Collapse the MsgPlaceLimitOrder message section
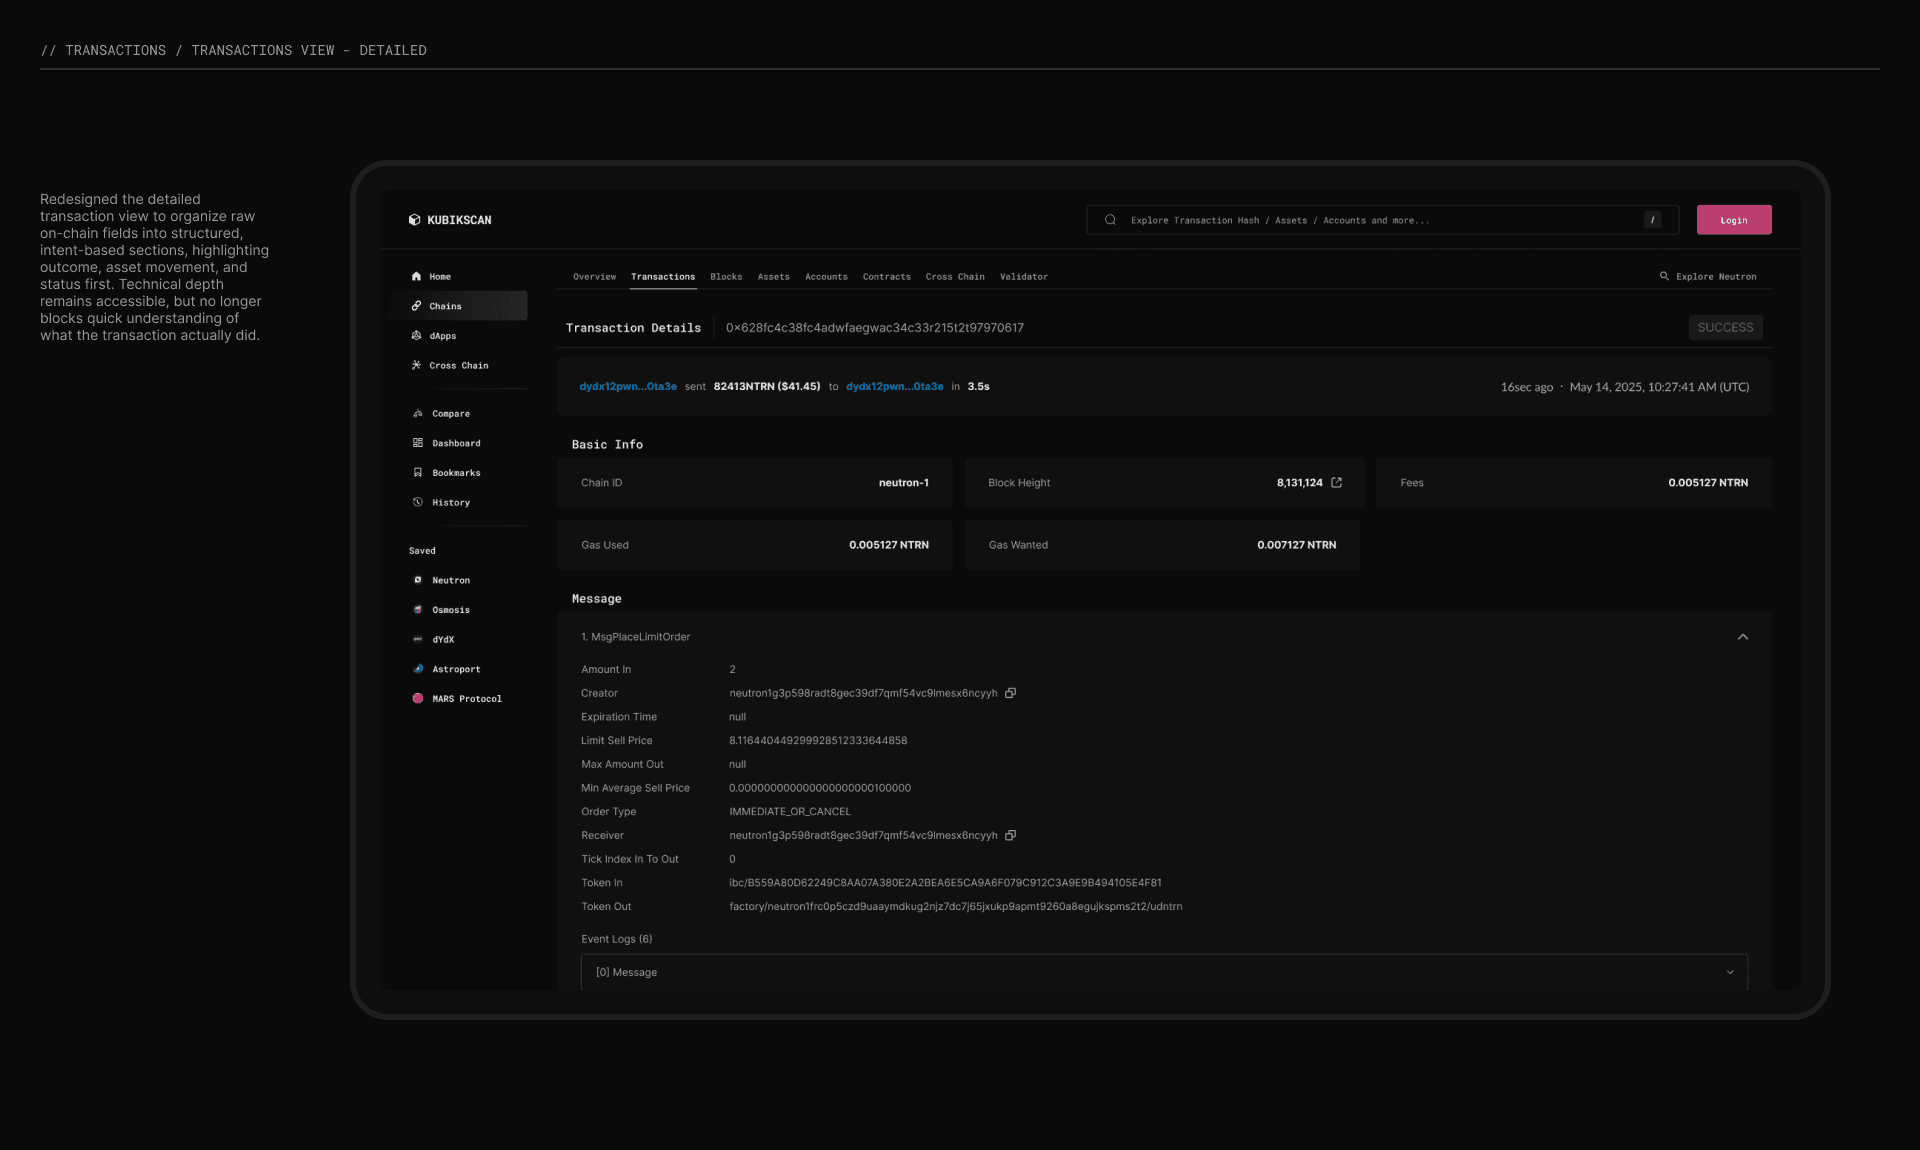1920x1150 pixels. [1742, 637]
